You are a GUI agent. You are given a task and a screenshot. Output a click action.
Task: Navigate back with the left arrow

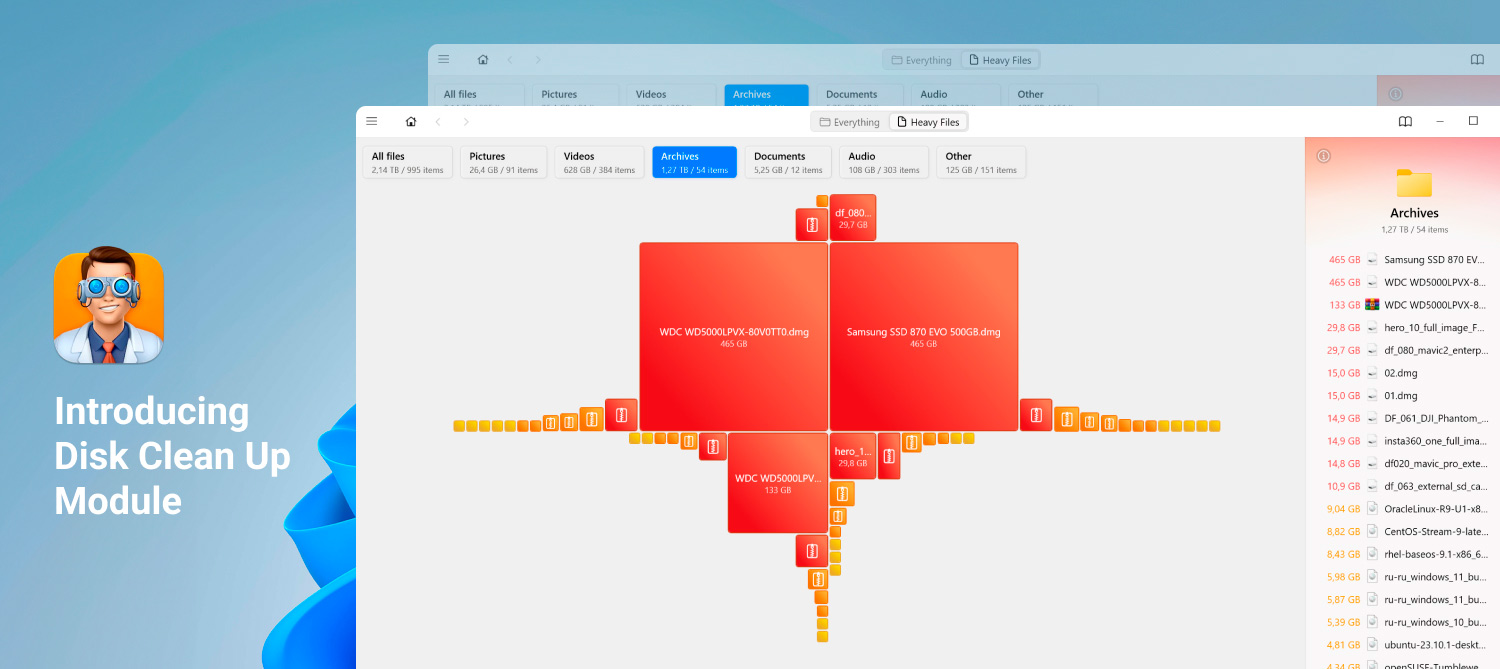[437, 122]
